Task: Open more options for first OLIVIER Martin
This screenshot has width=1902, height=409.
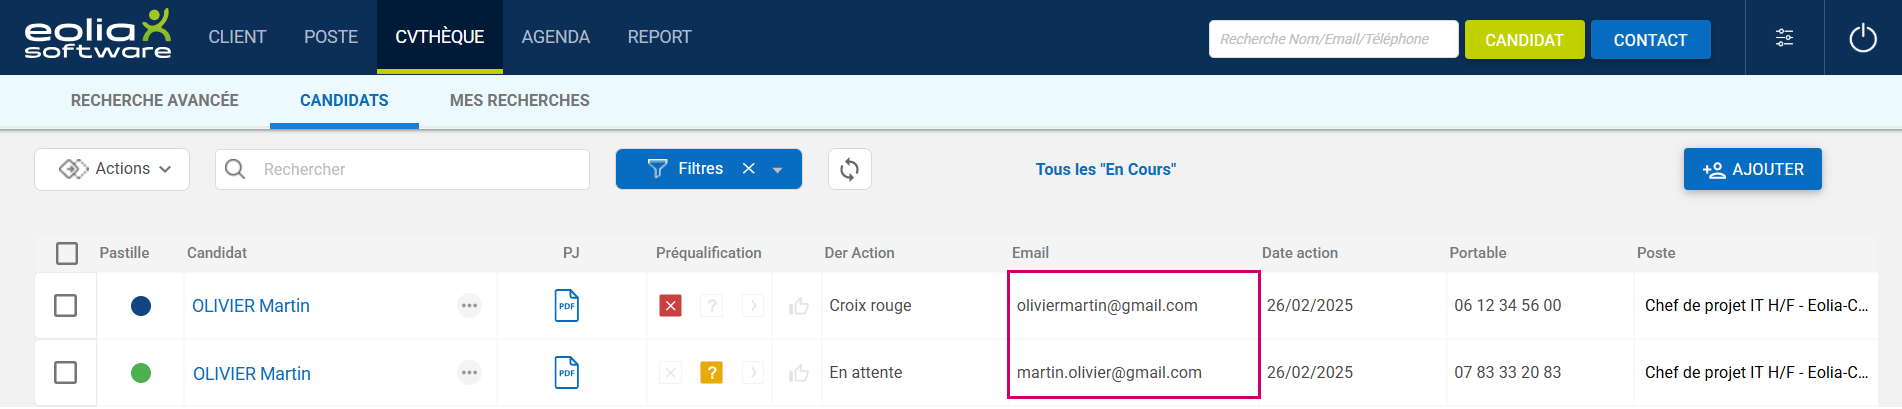Action: [x=469, y=306]
